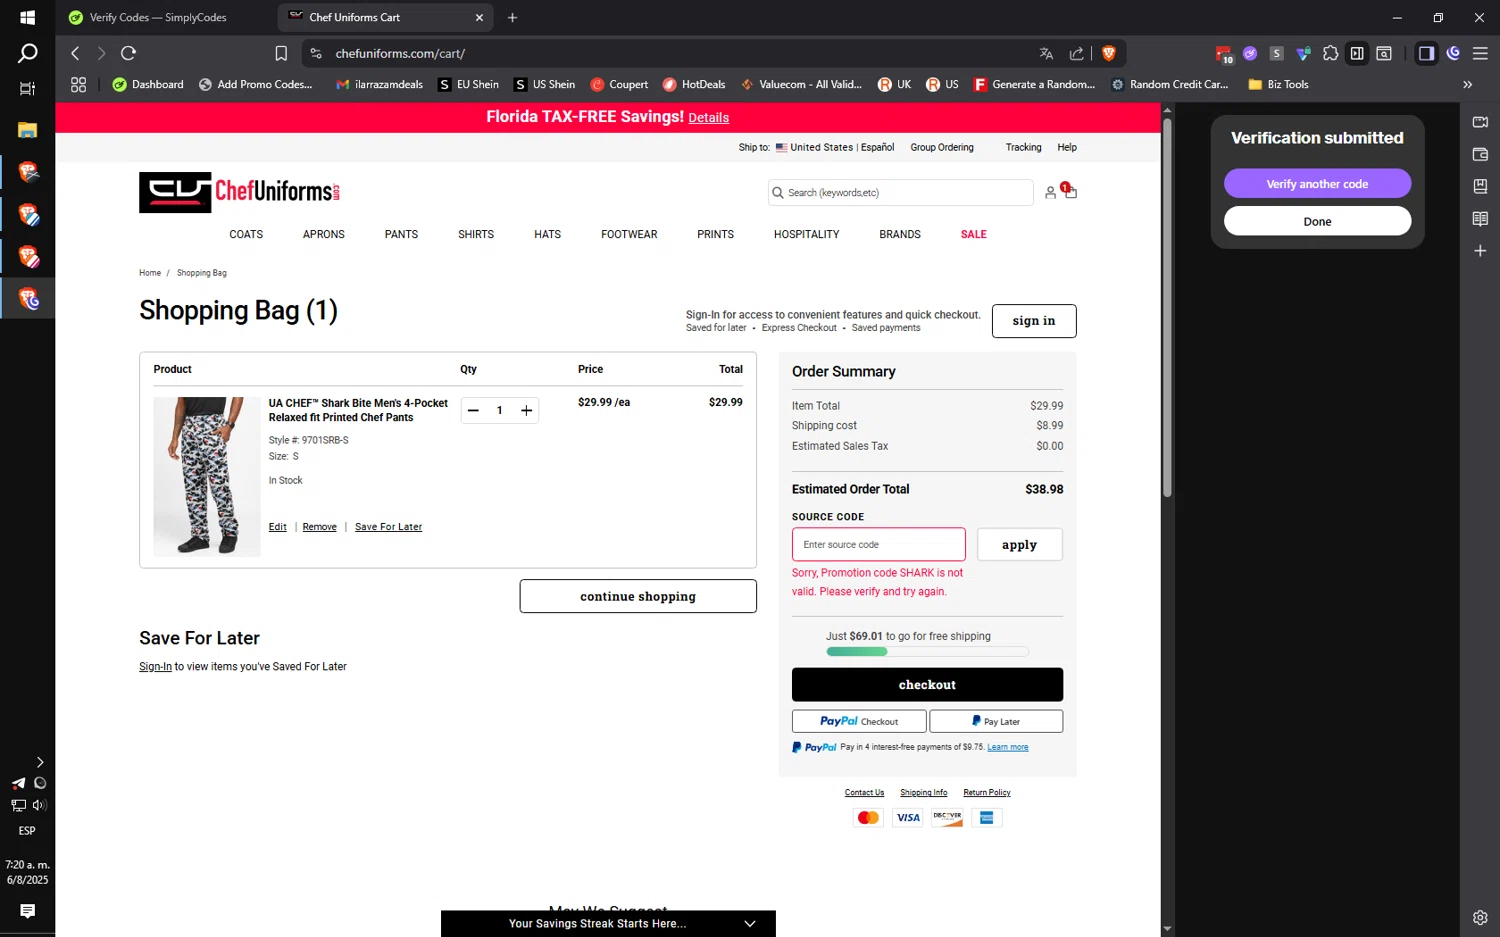Click the browser forward arrow

[x=101, y=53]
